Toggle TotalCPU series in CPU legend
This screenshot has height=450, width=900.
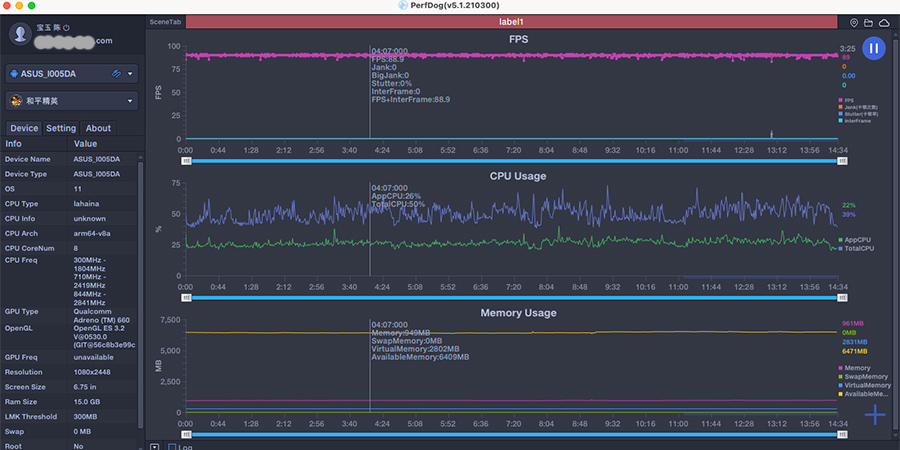click(x=856, y=249)
